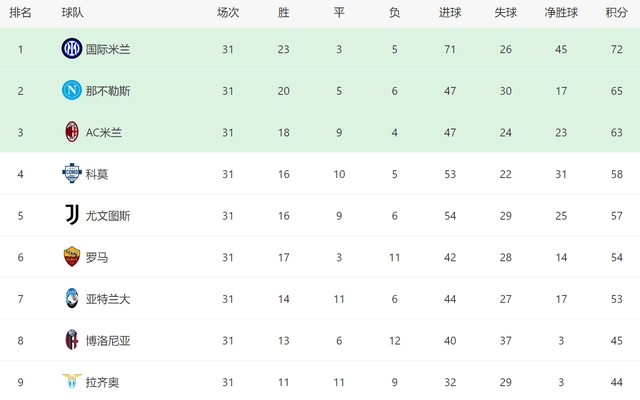640x400 pixels.
Task: Click the Bologna club logo
Action: point(71,340)
